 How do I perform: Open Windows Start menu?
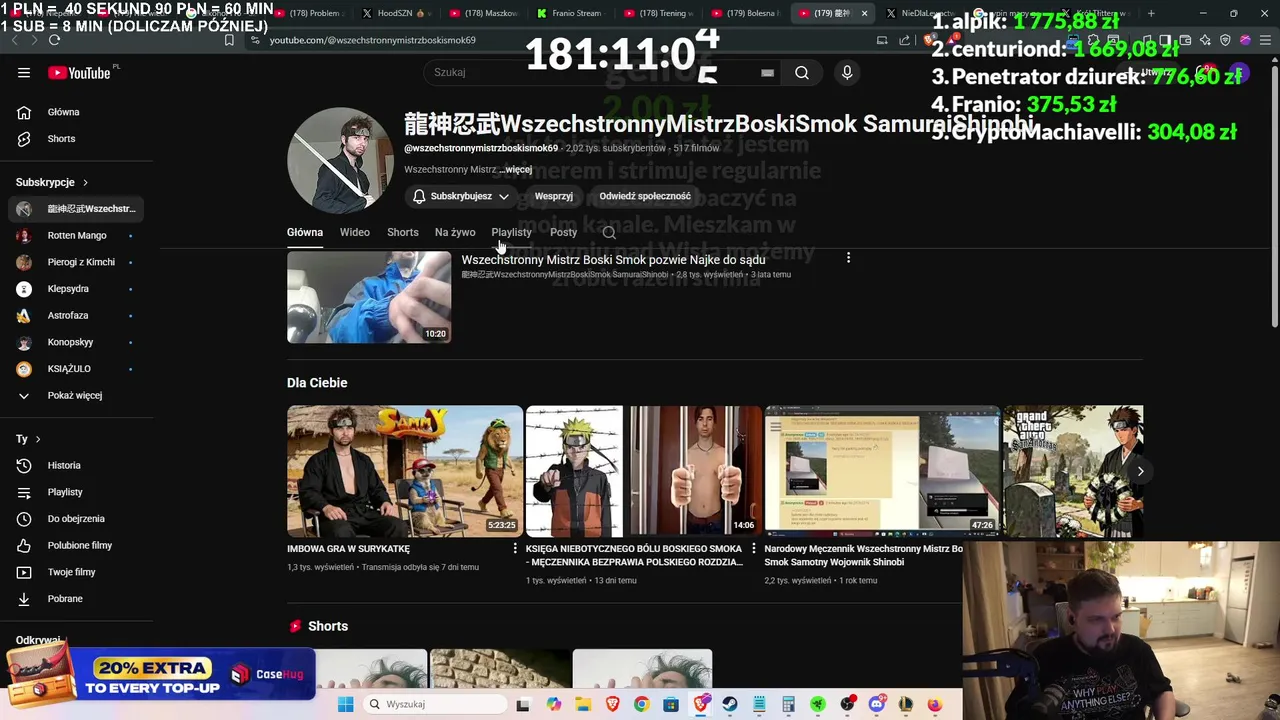pos(346,704)
